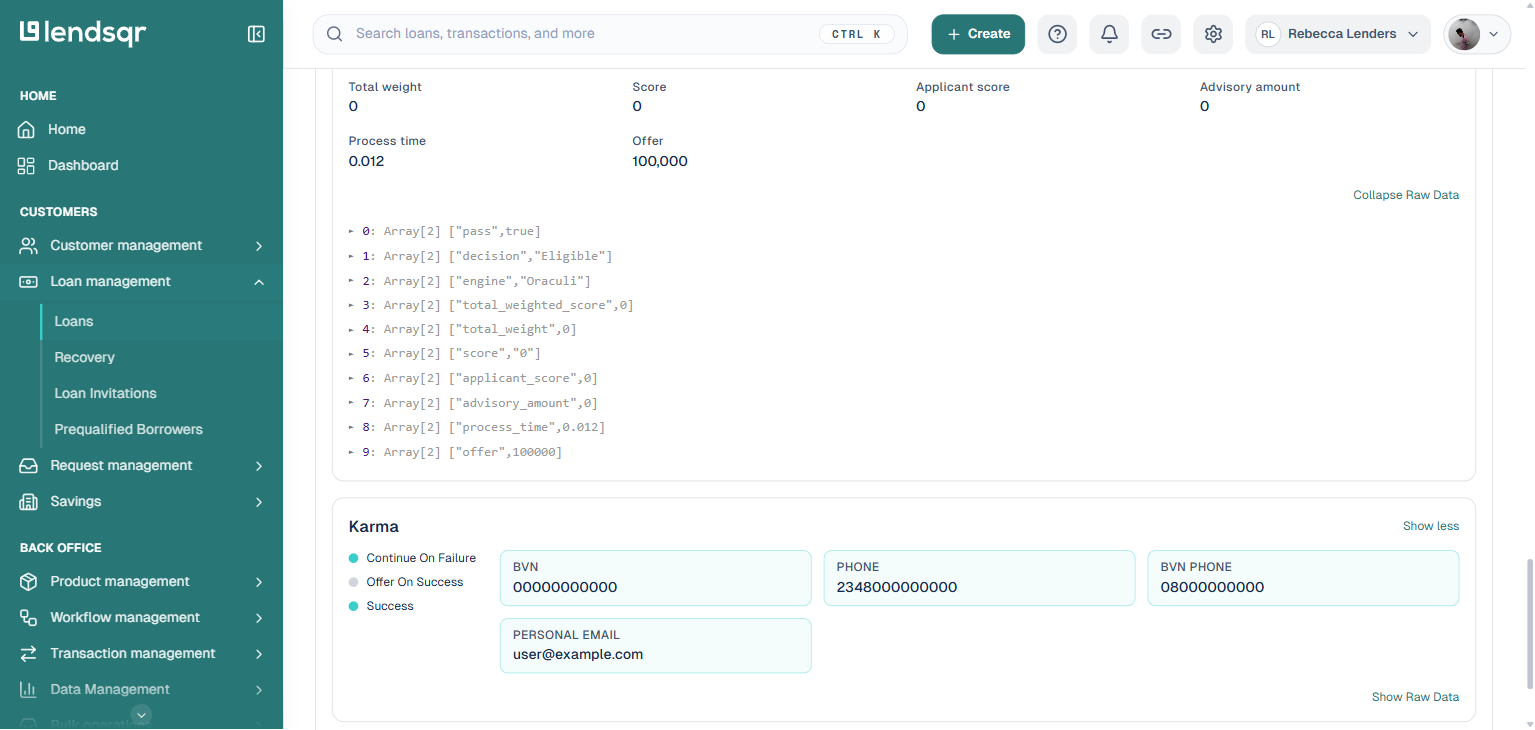Click the BVN value 00000000000
The image size is (1535, 730).
click(x=565, y=587)
